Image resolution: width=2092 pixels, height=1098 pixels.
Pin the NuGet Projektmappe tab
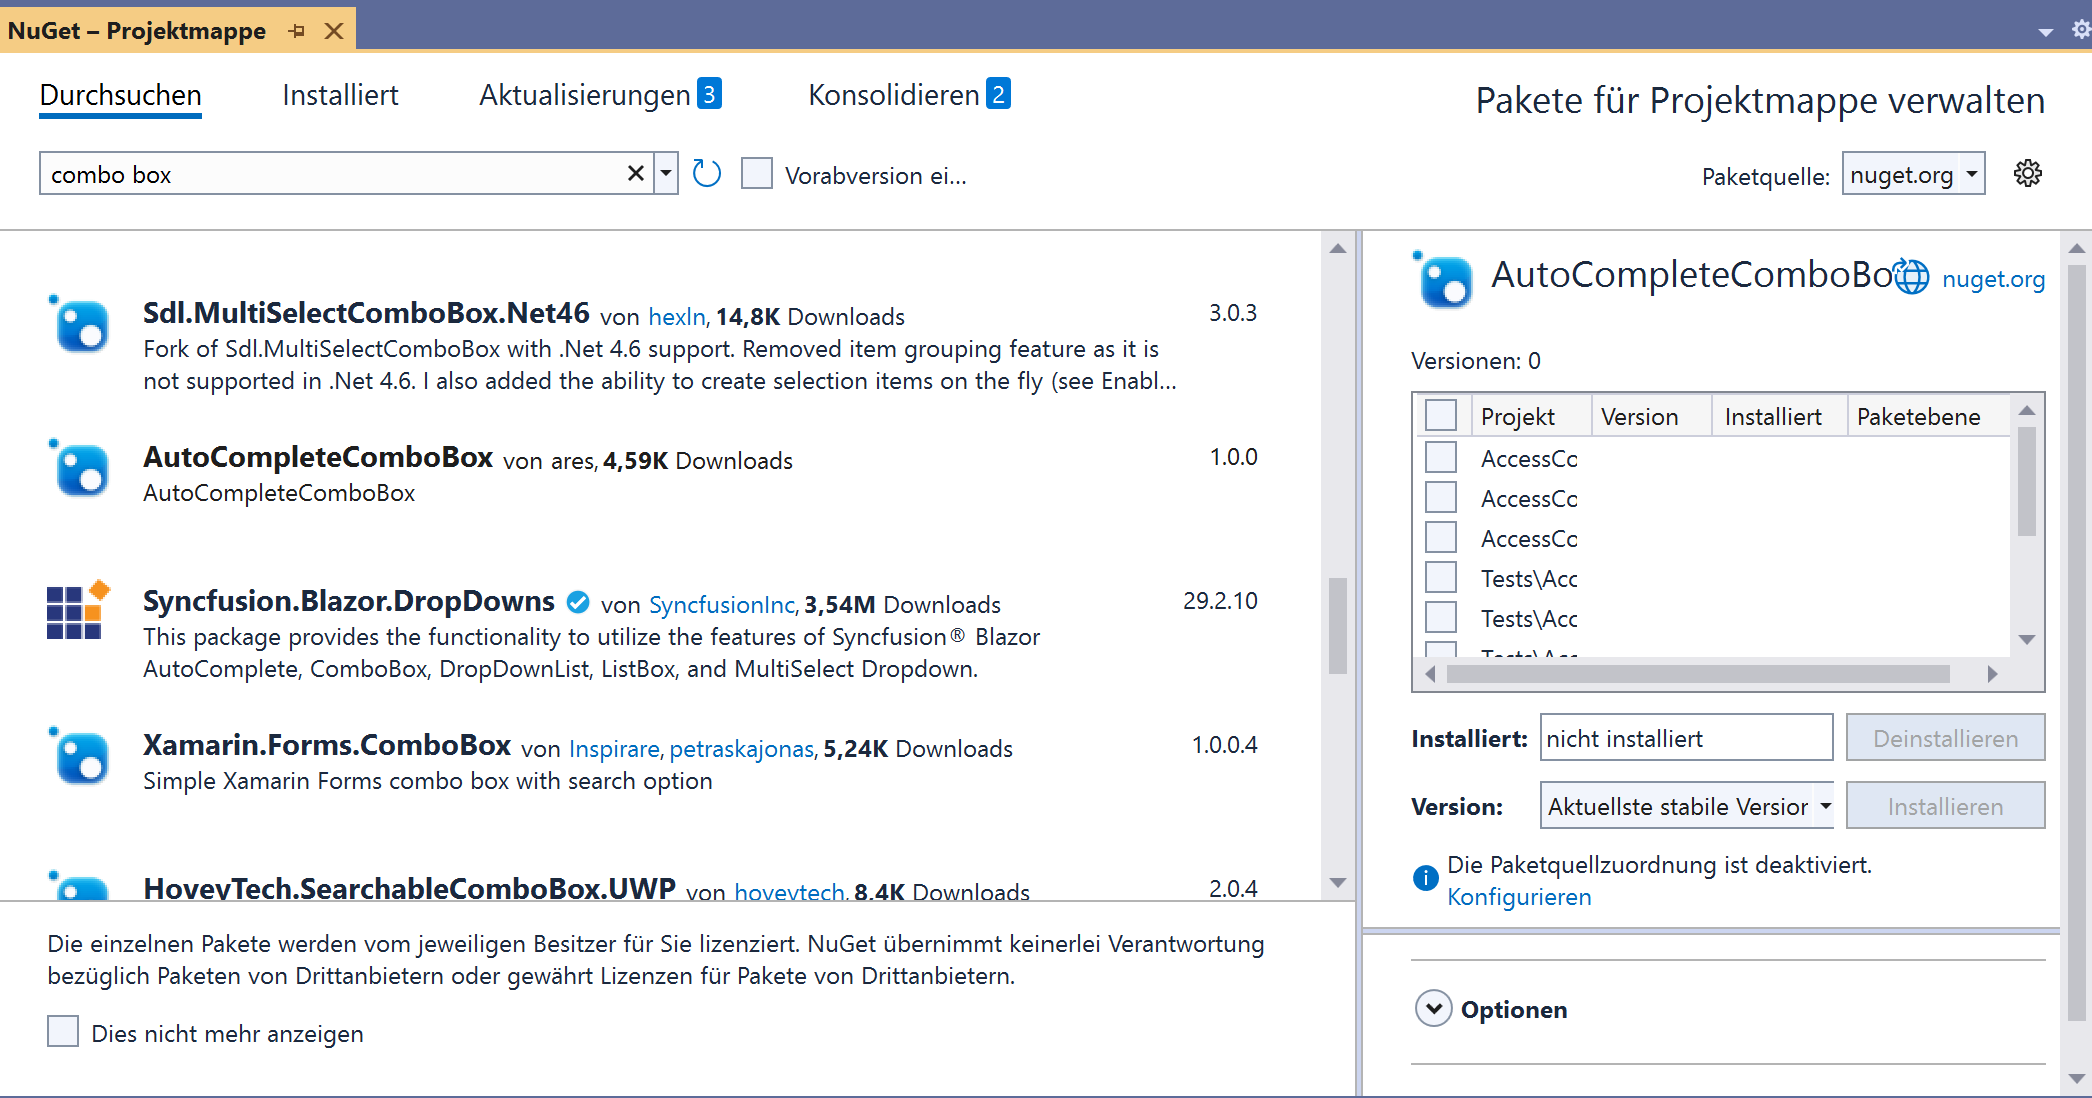point(297,31)
